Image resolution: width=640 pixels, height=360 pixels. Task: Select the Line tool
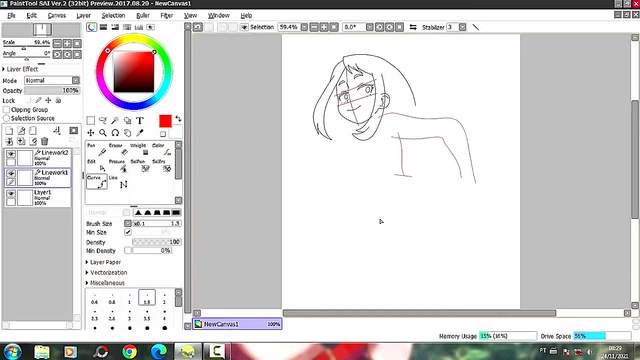coord(118,182)
